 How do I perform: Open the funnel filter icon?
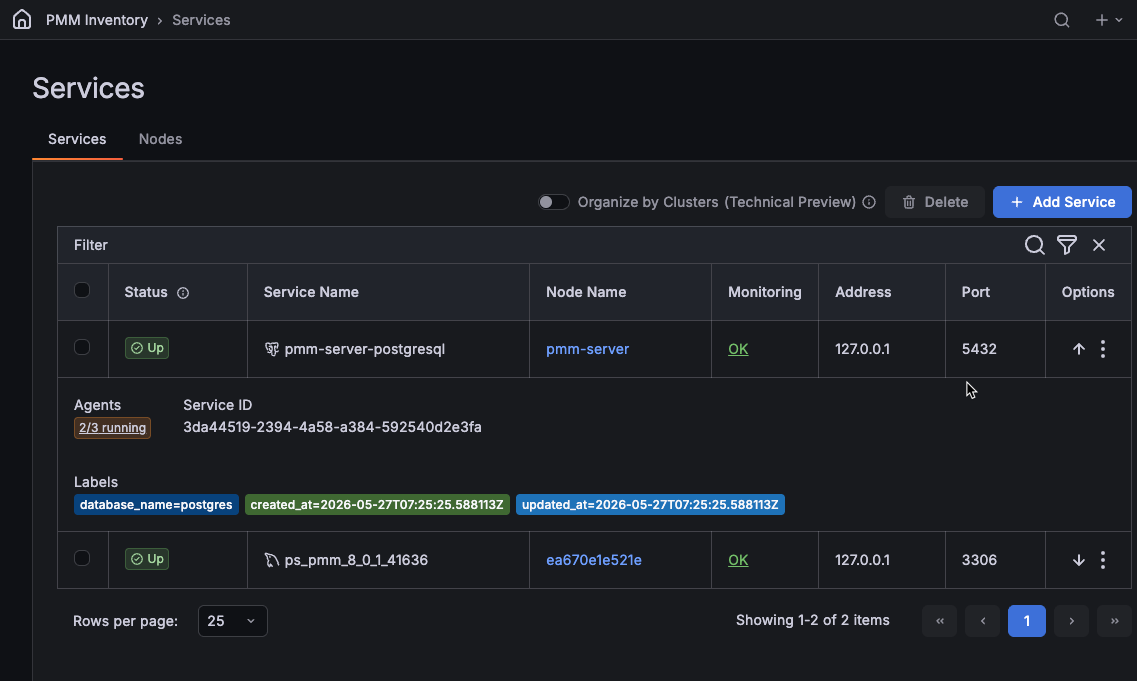(1067, 245)
